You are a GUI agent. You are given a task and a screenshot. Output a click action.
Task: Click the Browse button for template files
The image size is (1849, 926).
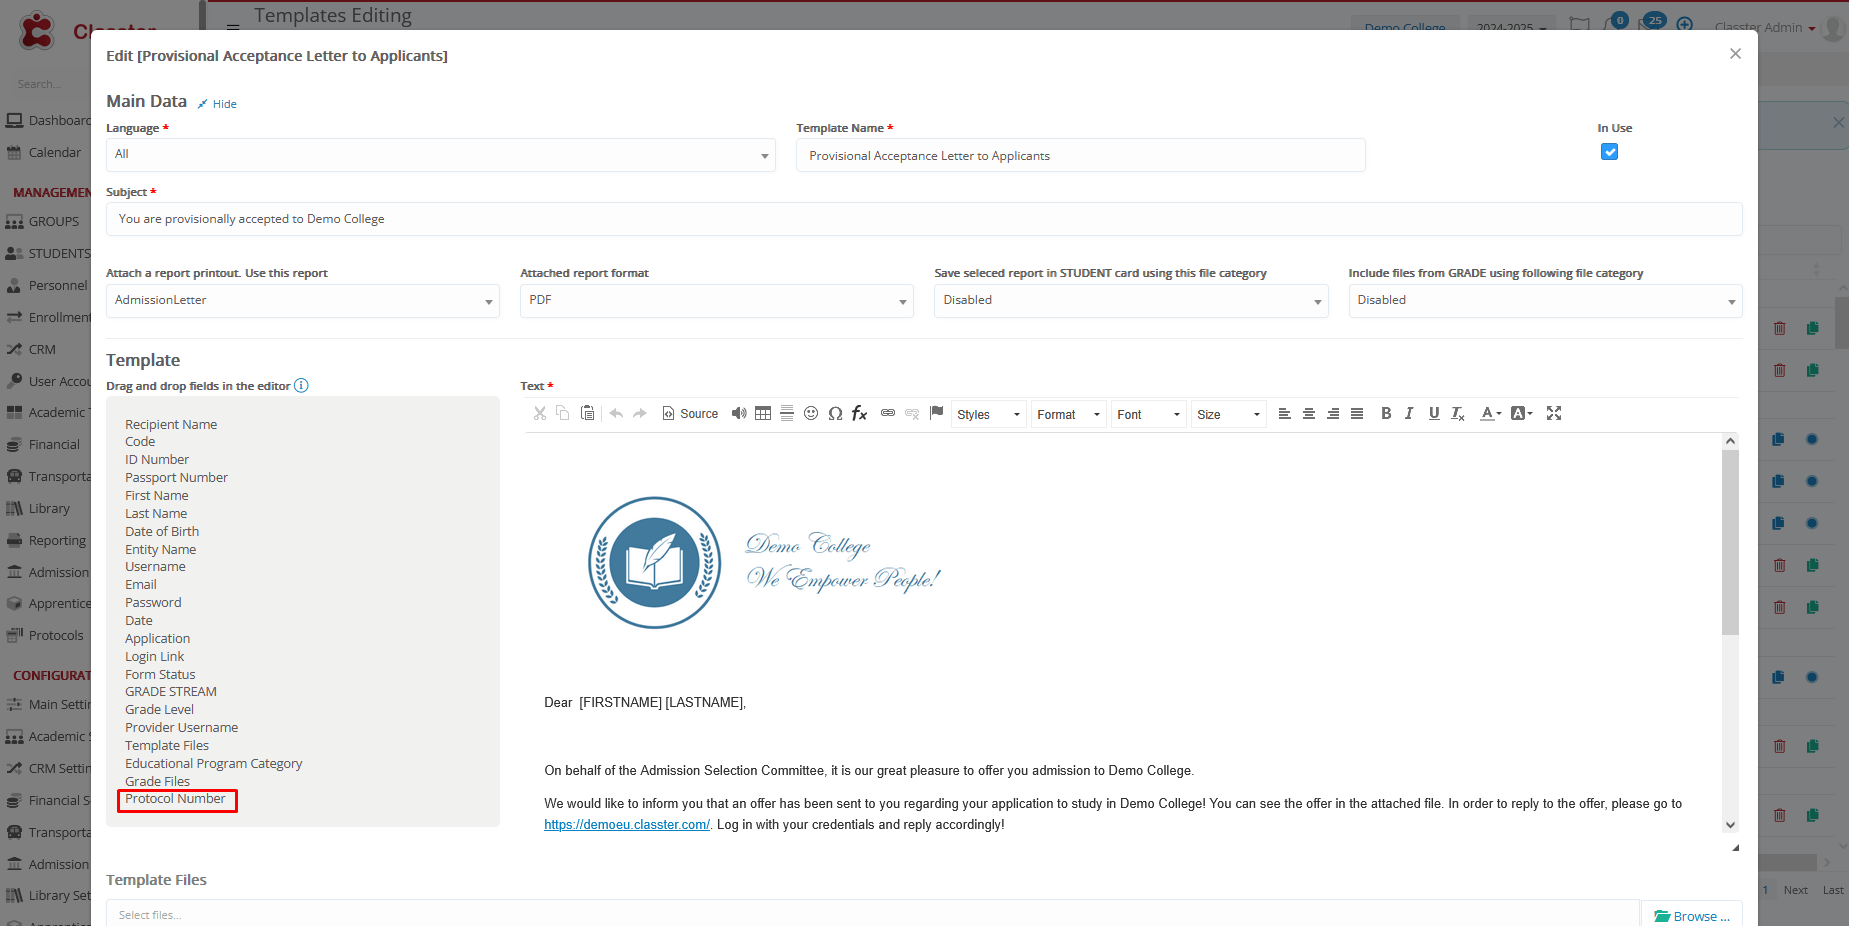(1691, 916)
